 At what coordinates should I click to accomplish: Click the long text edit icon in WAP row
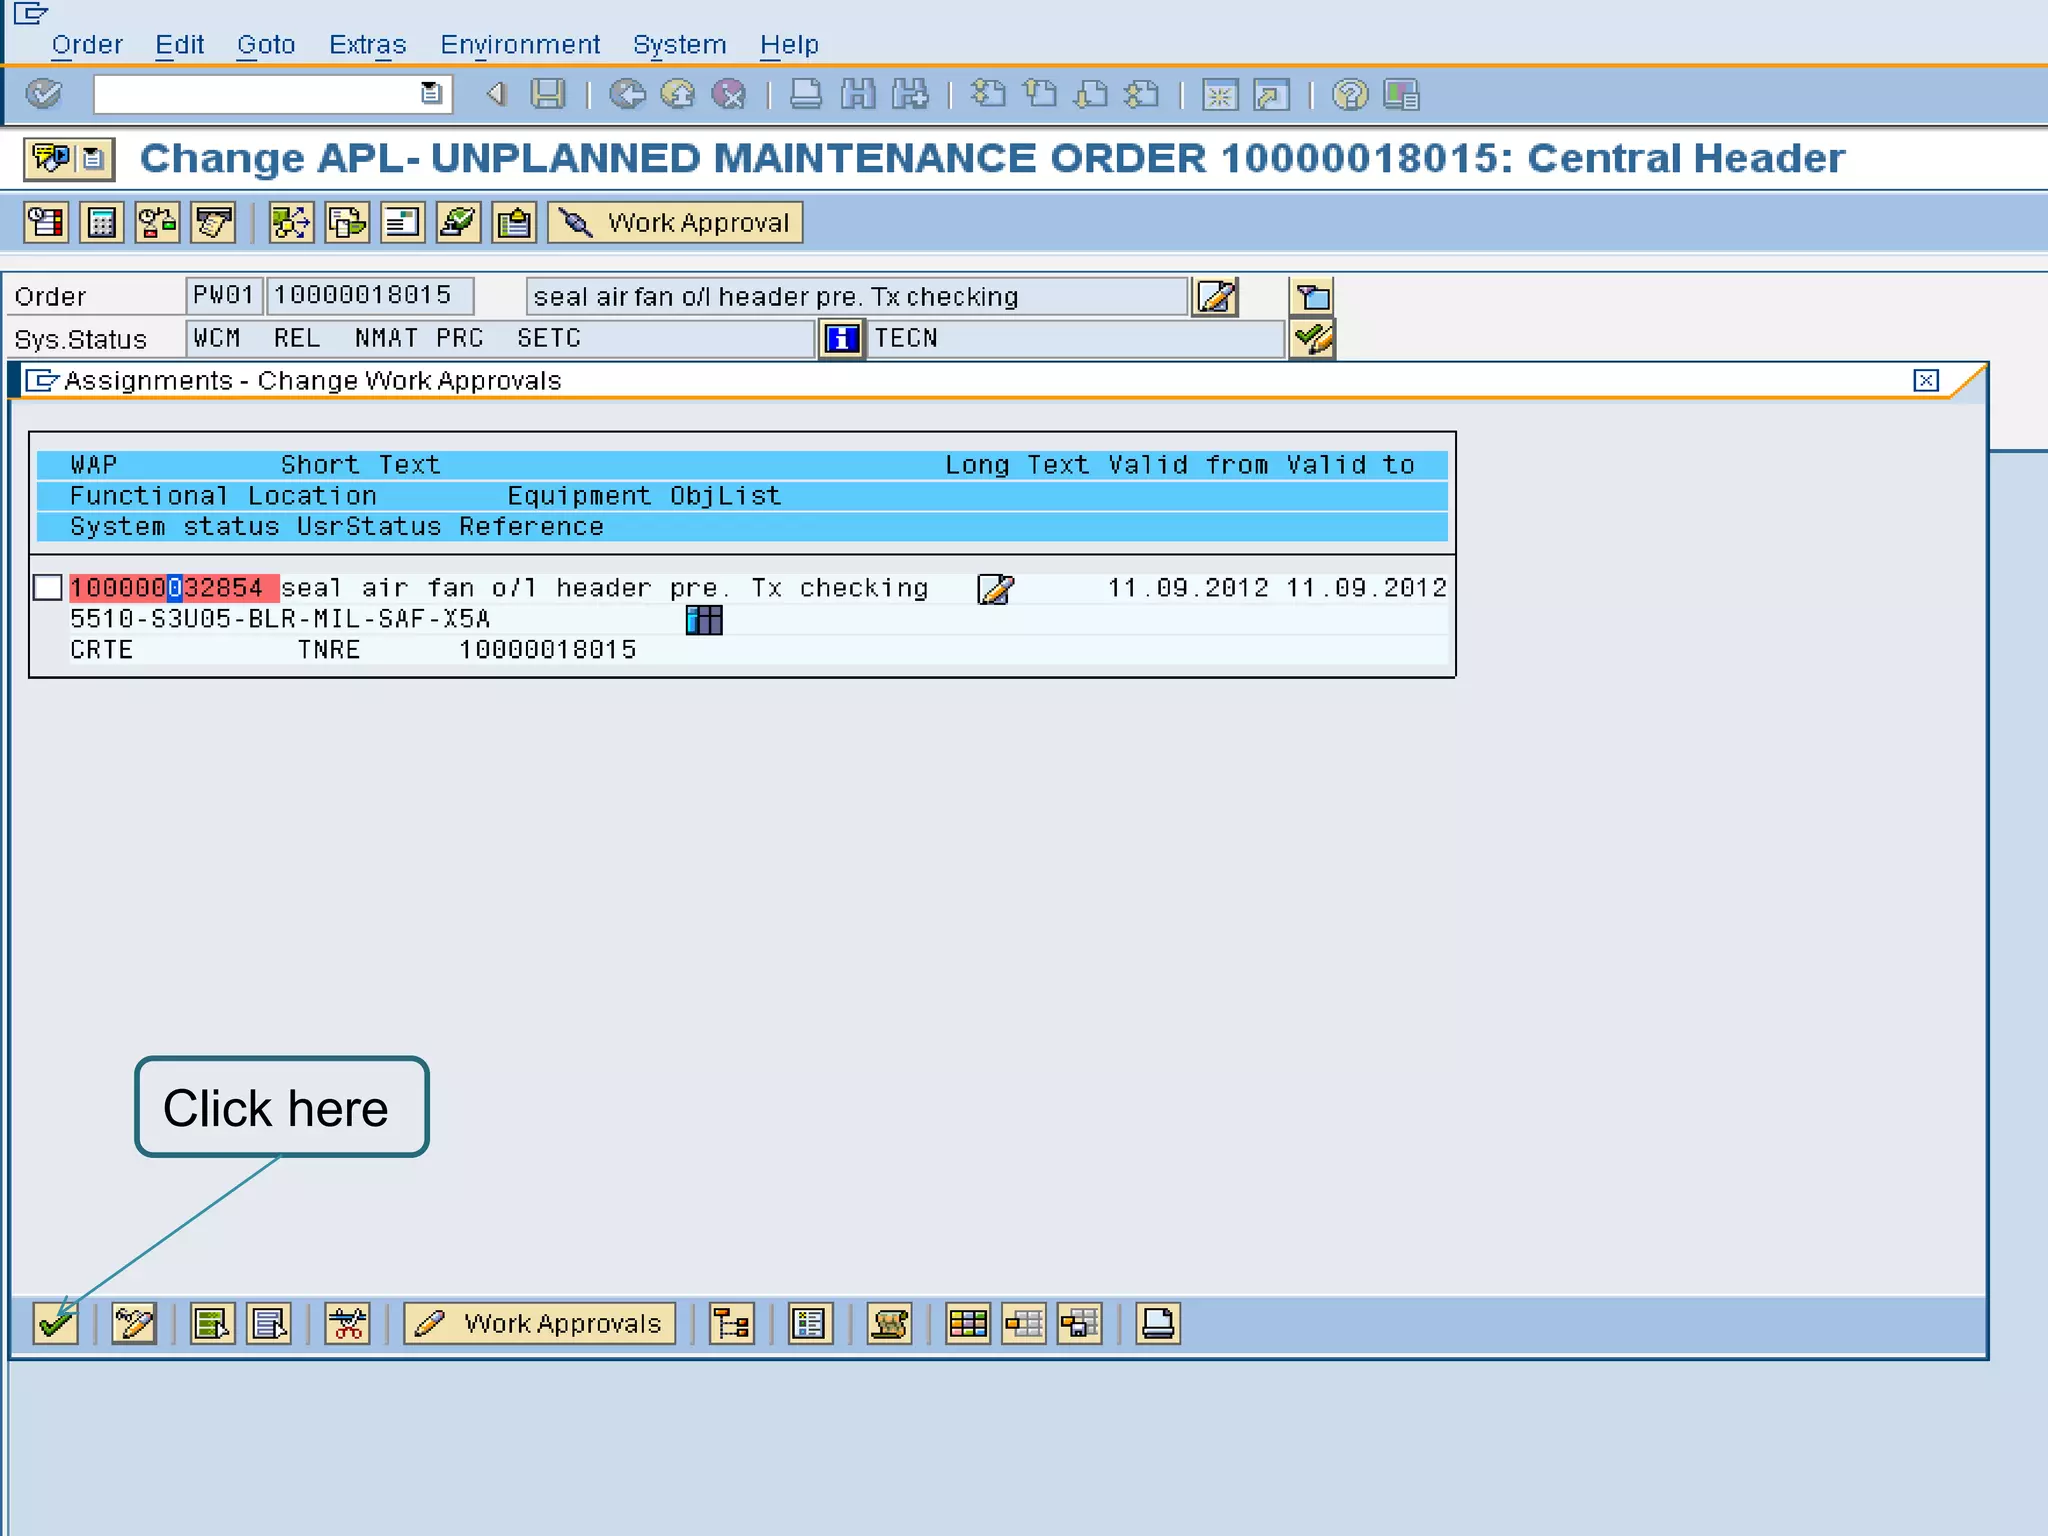point(995,589)
